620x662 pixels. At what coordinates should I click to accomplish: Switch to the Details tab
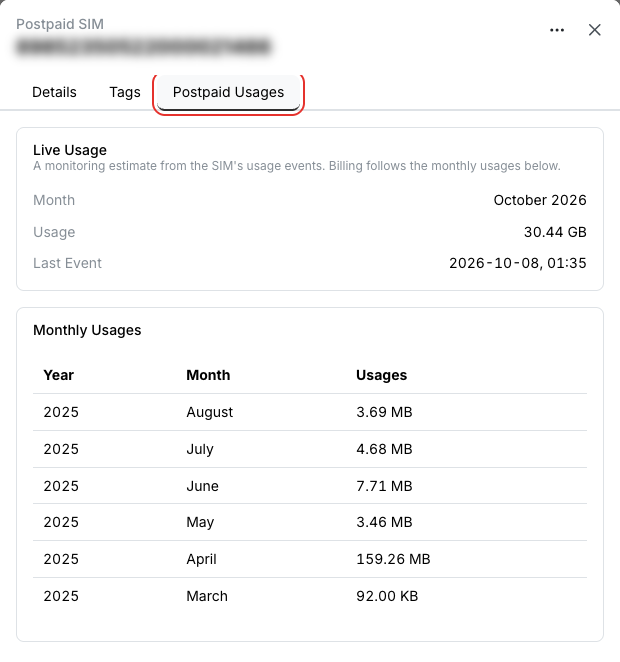click(x=54, y=92)
